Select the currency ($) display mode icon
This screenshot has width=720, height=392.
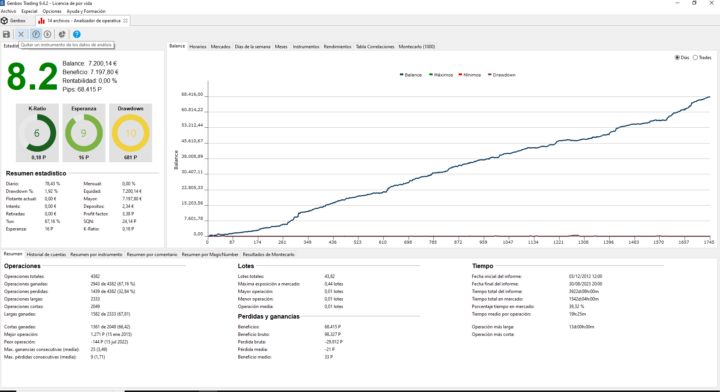[48, 34]
